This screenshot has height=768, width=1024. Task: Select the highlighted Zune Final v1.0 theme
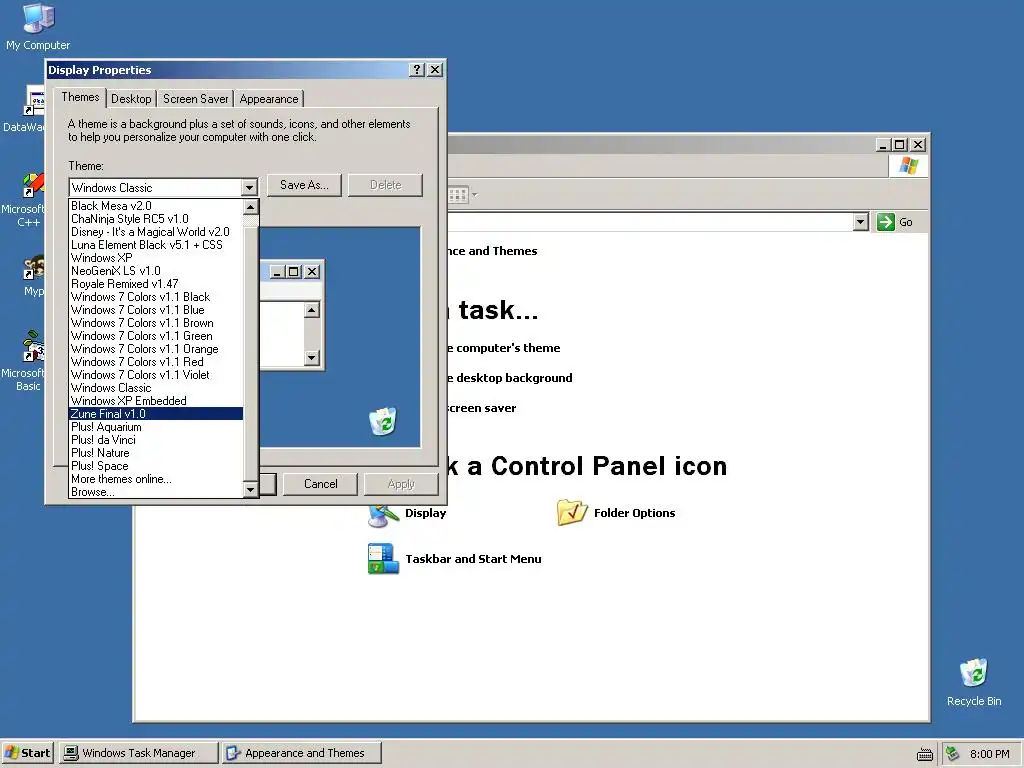pos(156,414)
